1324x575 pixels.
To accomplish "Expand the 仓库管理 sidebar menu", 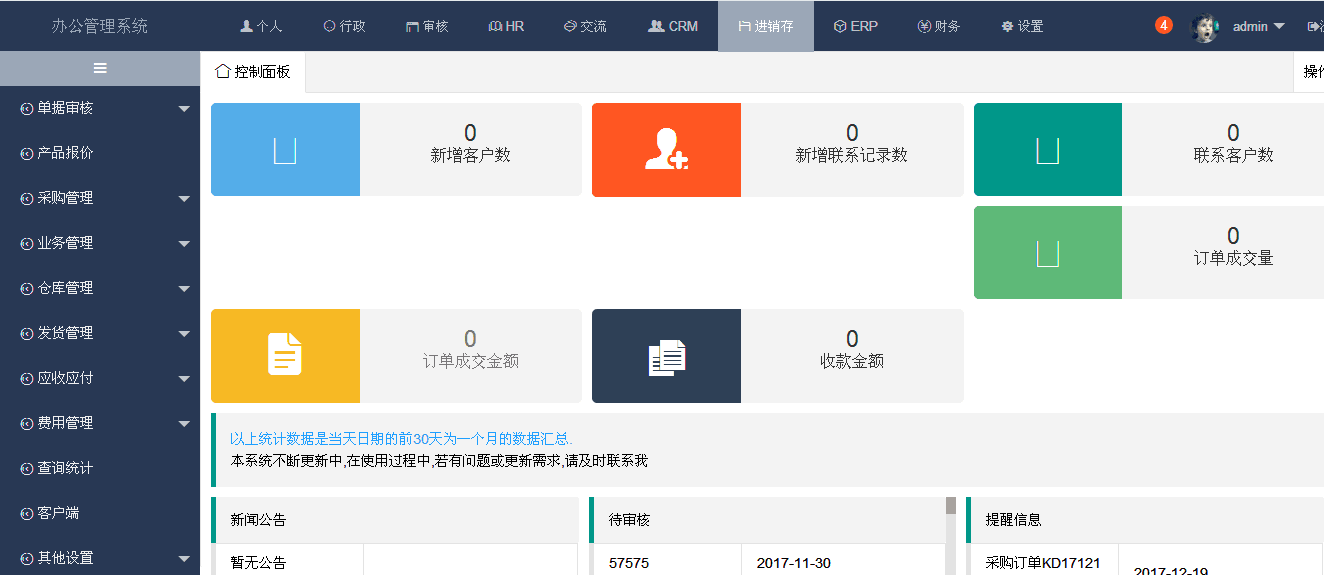I will click(x=100, y=288).
